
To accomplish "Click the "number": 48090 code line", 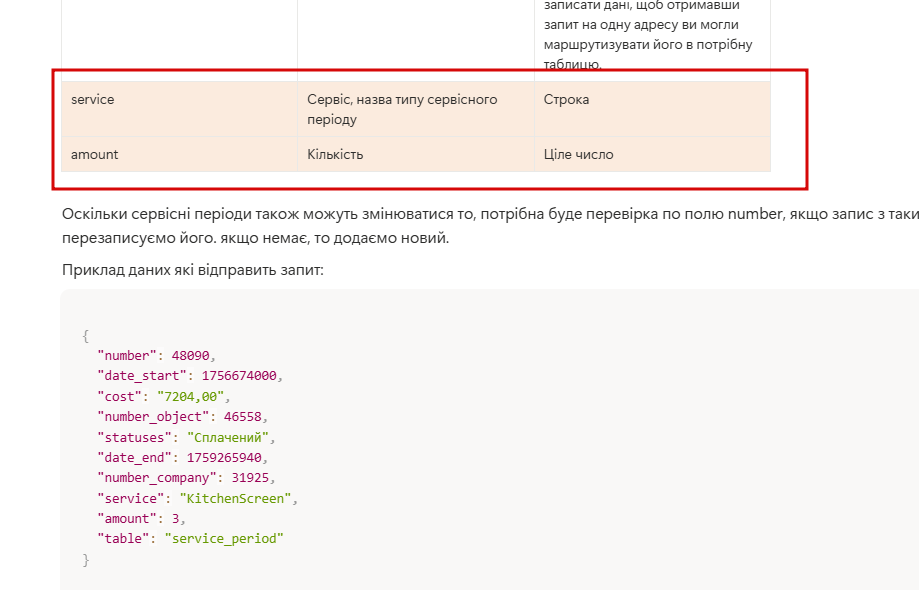I will coord(156,355).
